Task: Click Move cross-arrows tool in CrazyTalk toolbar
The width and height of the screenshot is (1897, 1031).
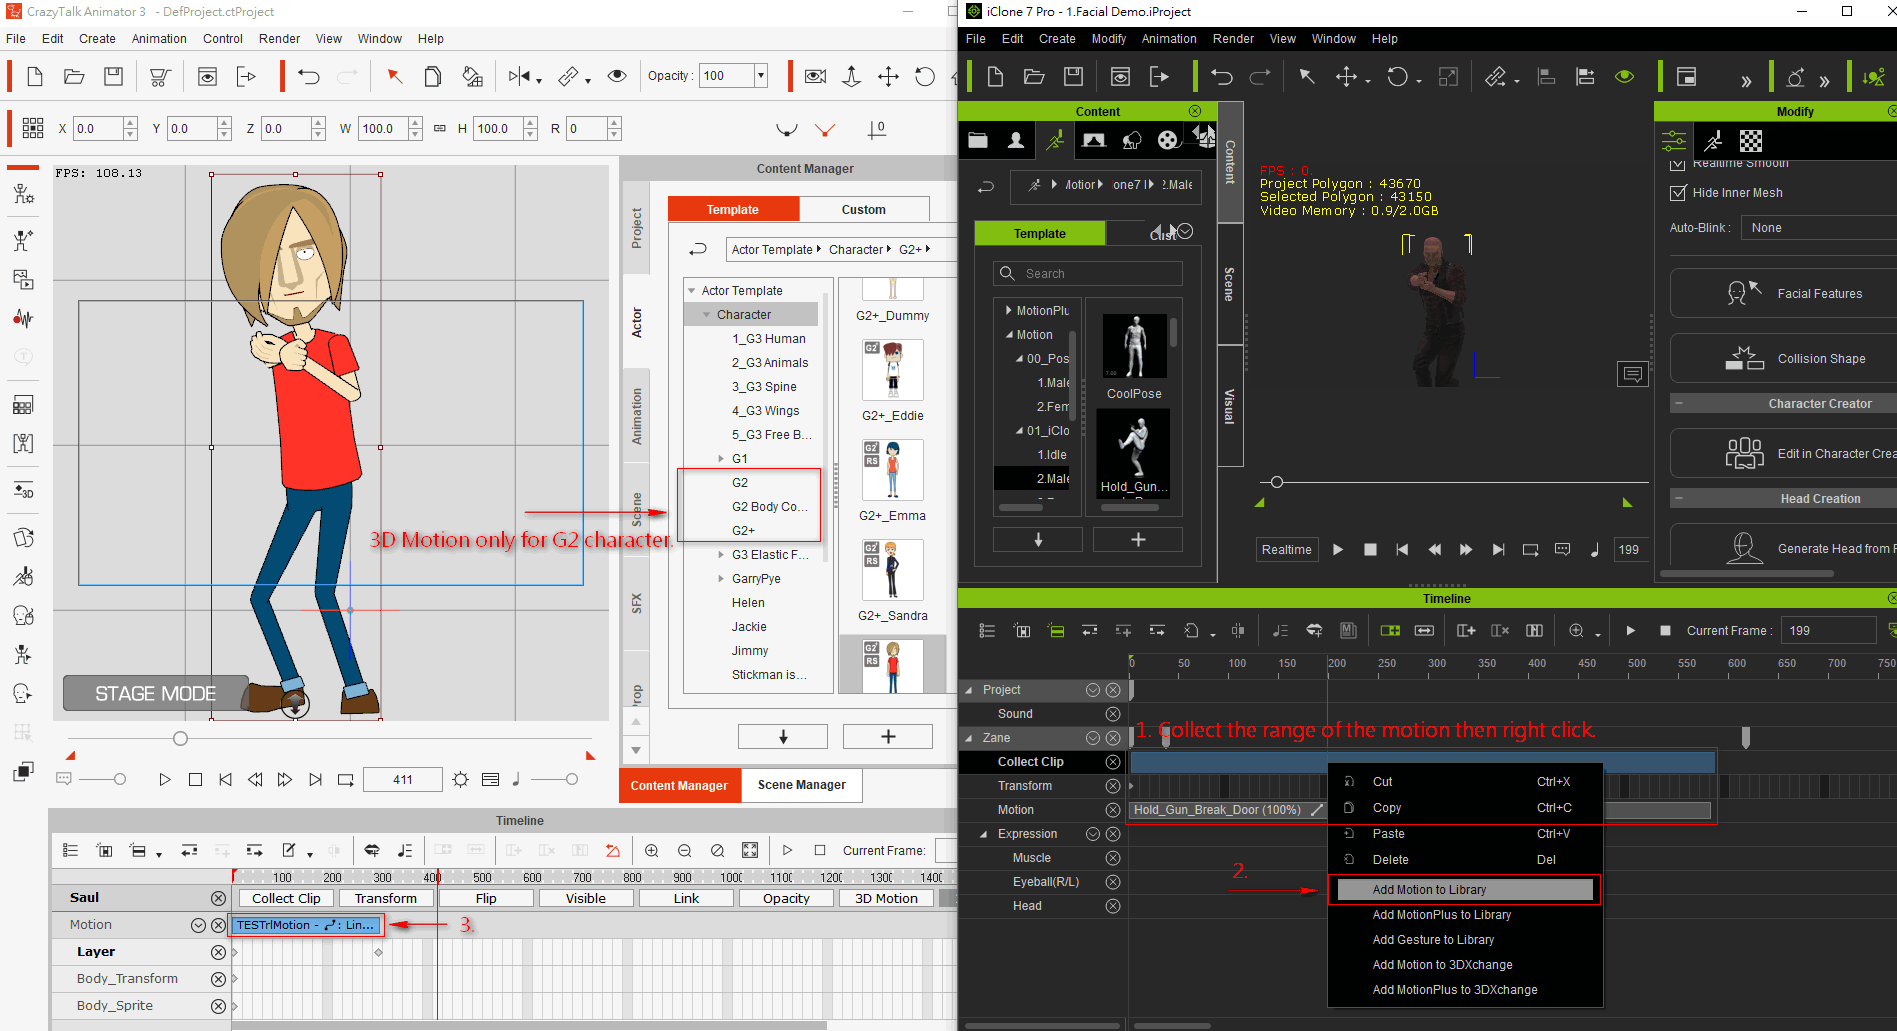Action: pyautogui.click(x=888, y=76)
